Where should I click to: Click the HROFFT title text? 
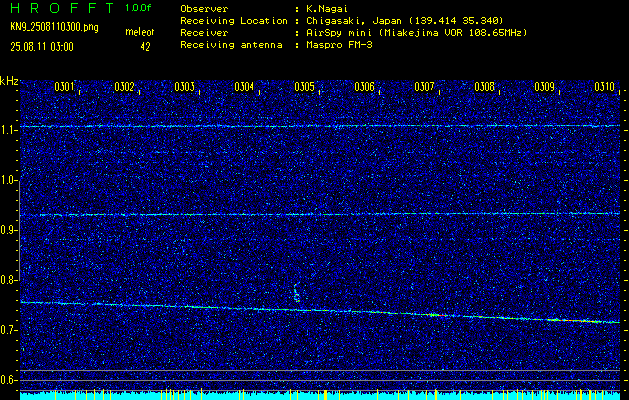62,8
